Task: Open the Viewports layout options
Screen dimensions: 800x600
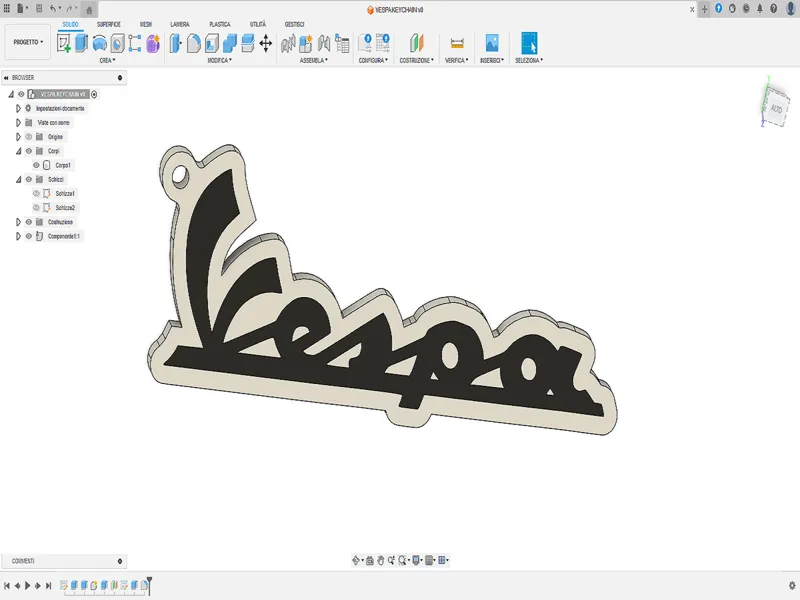Action: pos(442,560)
